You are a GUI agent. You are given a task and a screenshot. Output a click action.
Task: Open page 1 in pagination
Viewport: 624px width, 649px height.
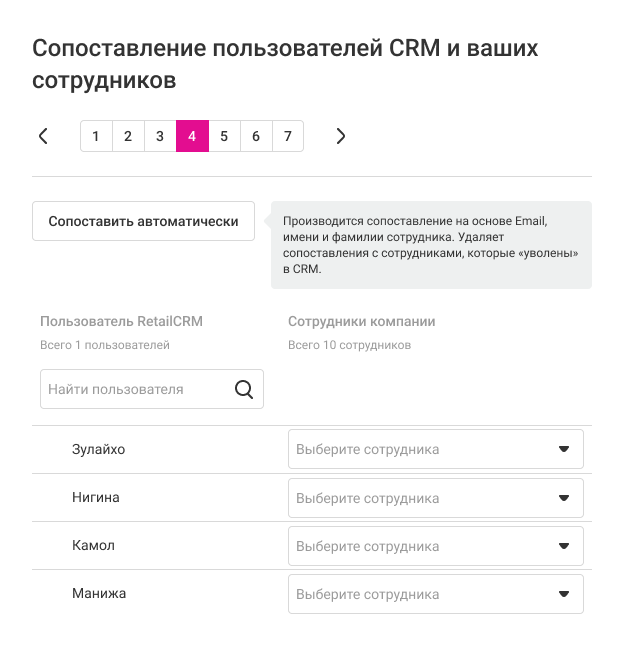point(96,136)
